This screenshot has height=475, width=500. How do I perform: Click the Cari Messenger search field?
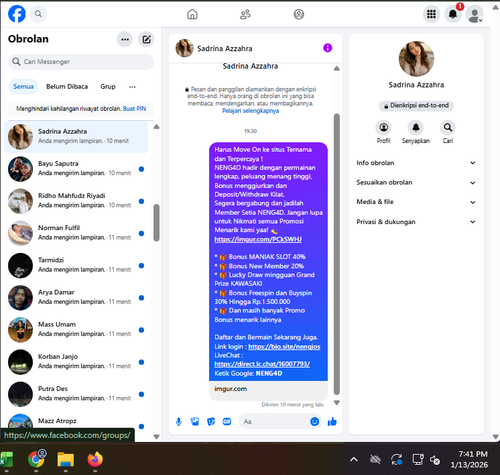81,62
